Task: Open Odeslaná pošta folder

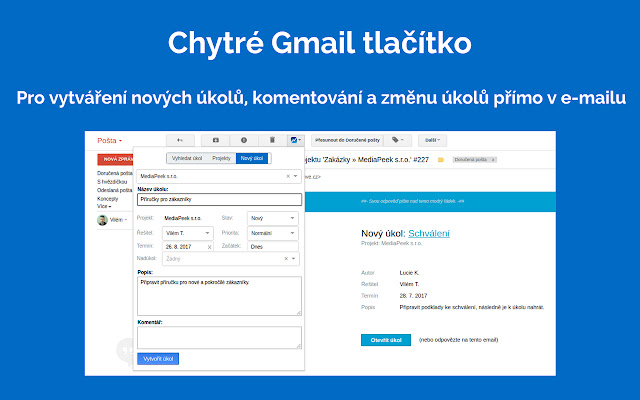Action: click(115, 191)
